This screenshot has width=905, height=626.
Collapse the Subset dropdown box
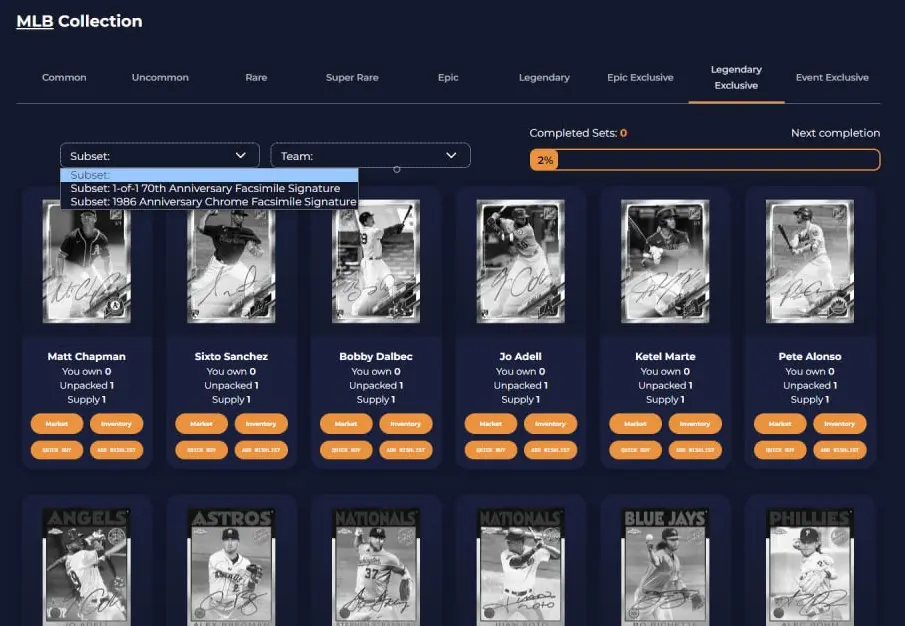click(x=160, y=155)
